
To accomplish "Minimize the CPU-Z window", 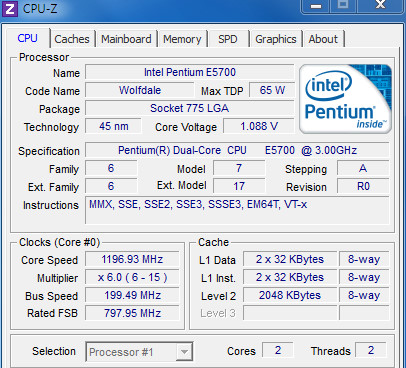I will (x=316, y=6).
